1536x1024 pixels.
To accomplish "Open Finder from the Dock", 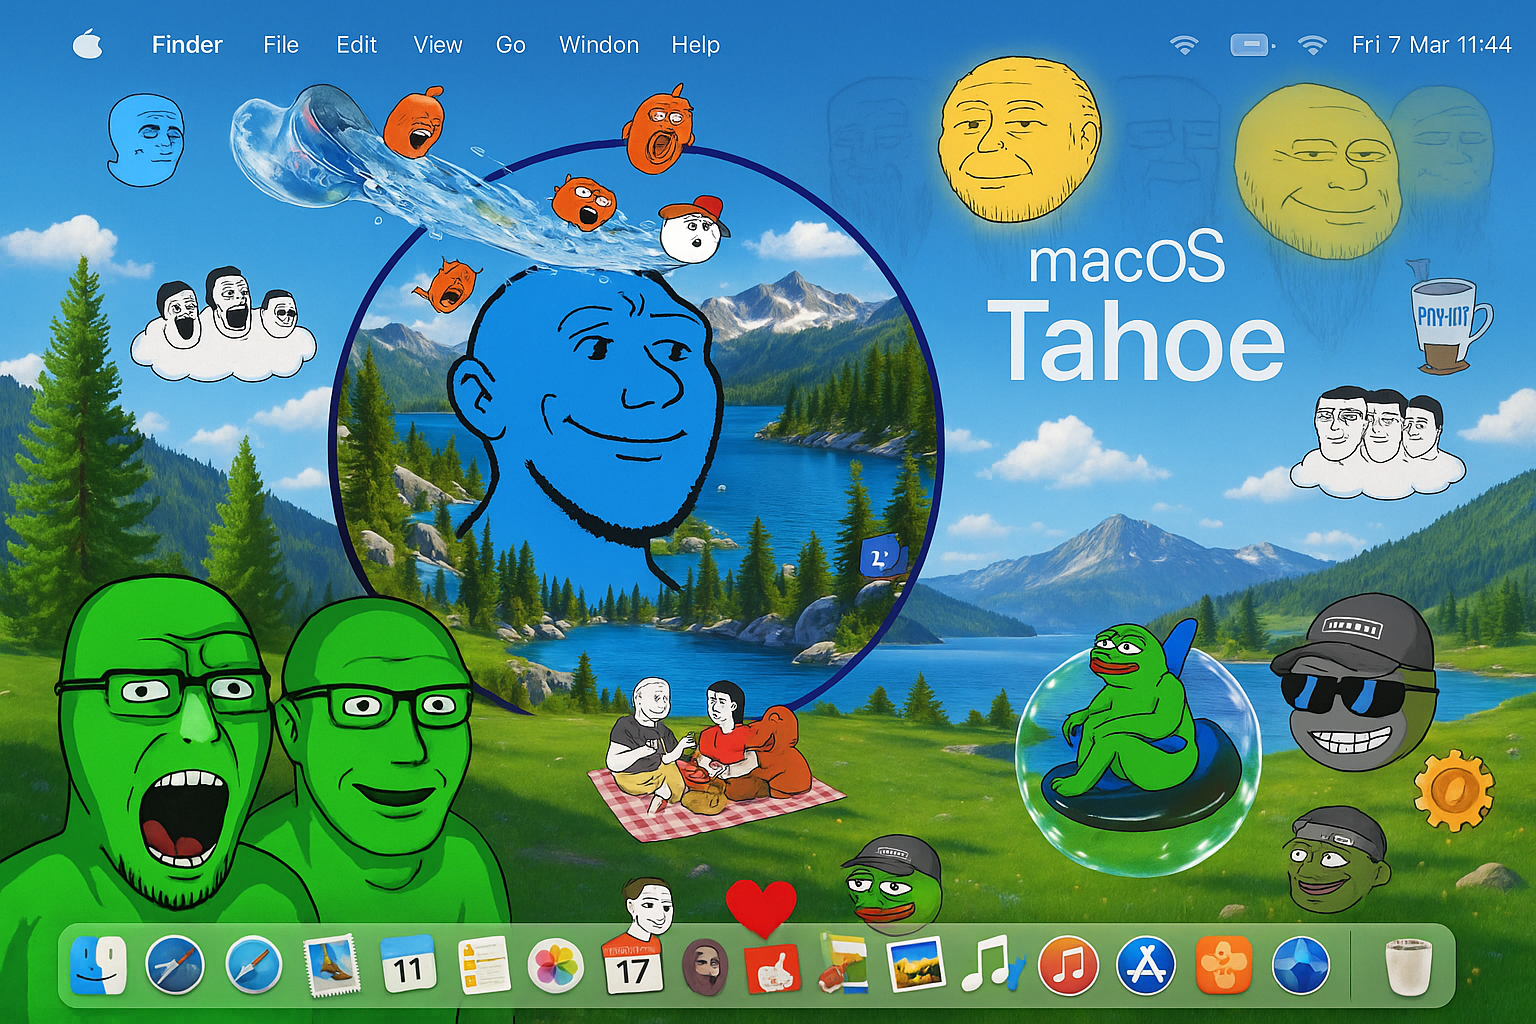I will (x=98, y=966).
